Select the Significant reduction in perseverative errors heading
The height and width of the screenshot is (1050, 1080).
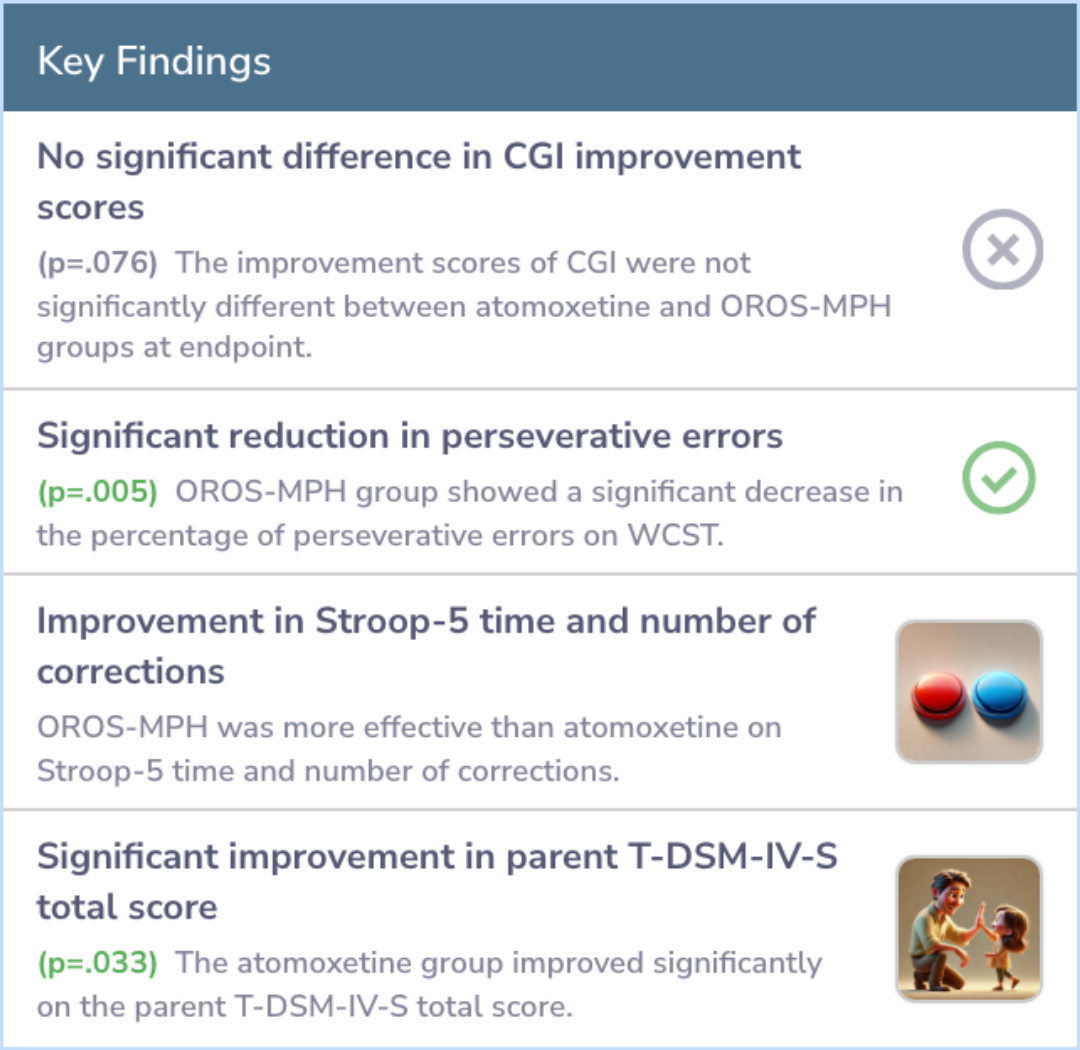(410, 435)
